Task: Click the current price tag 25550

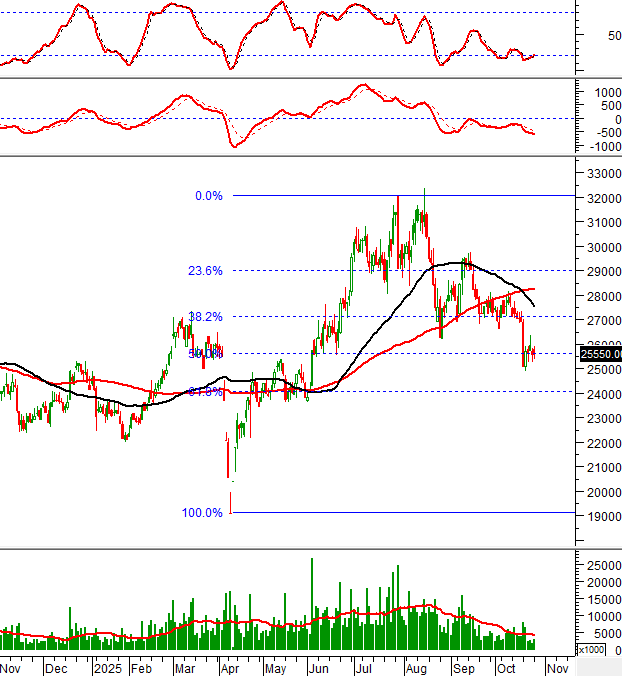Action: [600, 354]
